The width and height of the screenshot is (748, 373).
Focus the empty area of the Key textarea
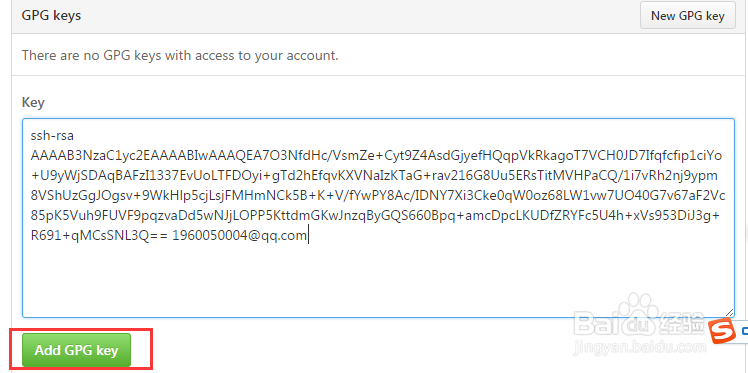[378, 279]
